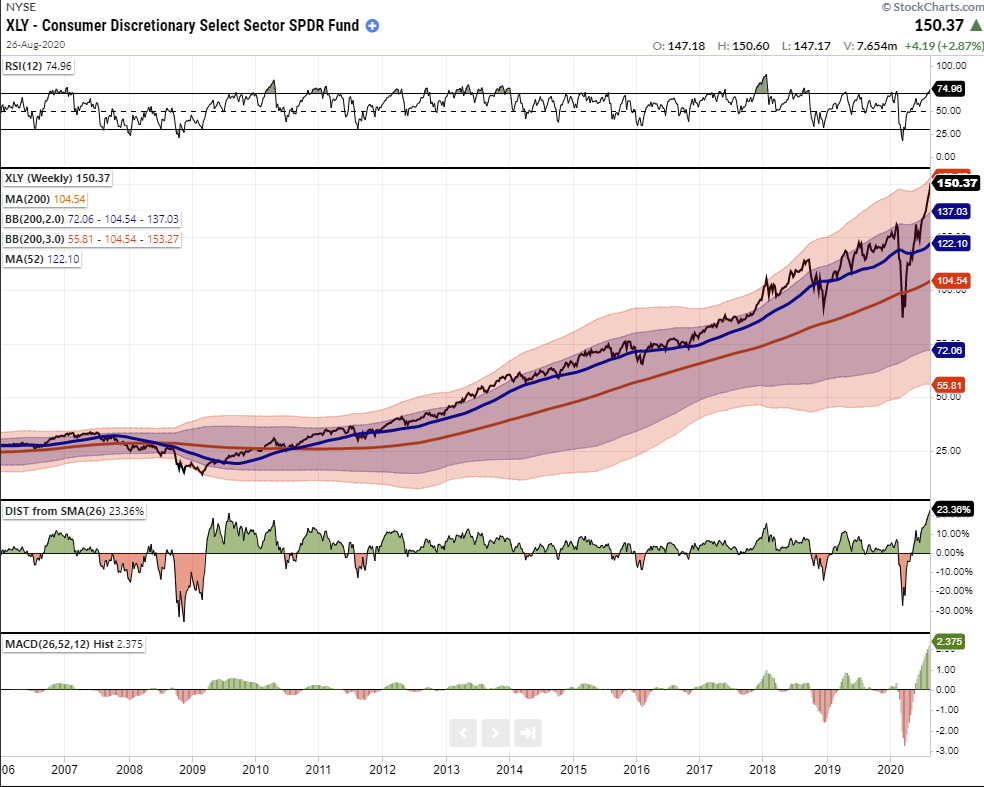Image resolution: width=984 pixels, height=787 pixels.
Task: Click the V: 7.654m volume value
Action: tap(870, 46)
